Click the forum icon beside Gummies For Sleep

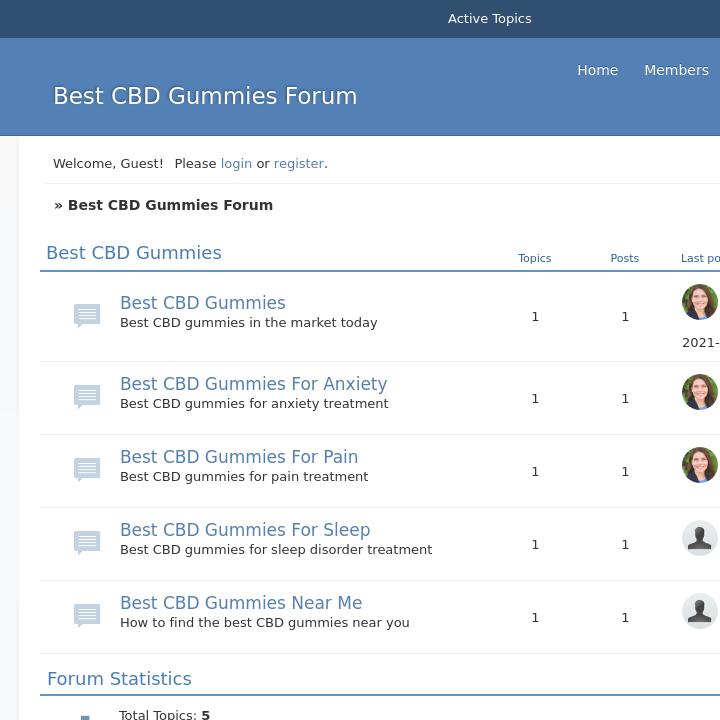(x=87, y=543)
